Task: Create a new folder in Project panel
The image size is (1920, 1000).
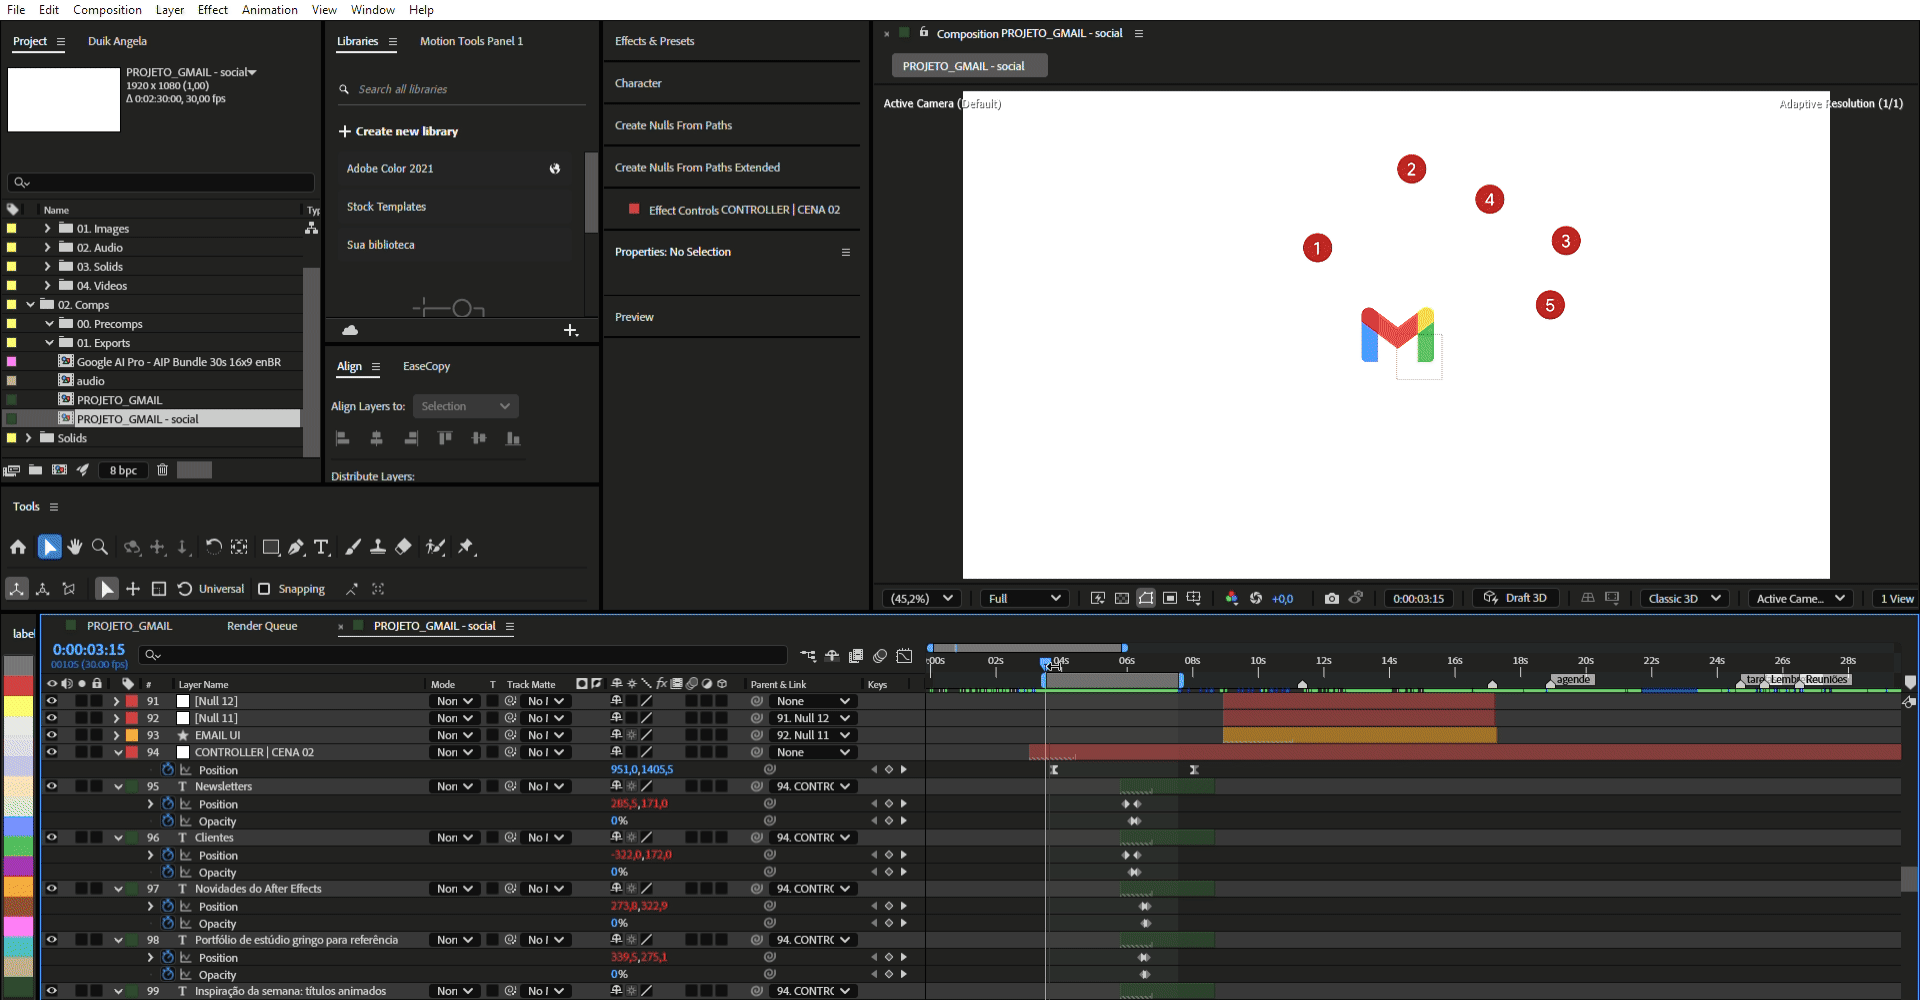Action: pyautogui.click(x=36, y=470)
